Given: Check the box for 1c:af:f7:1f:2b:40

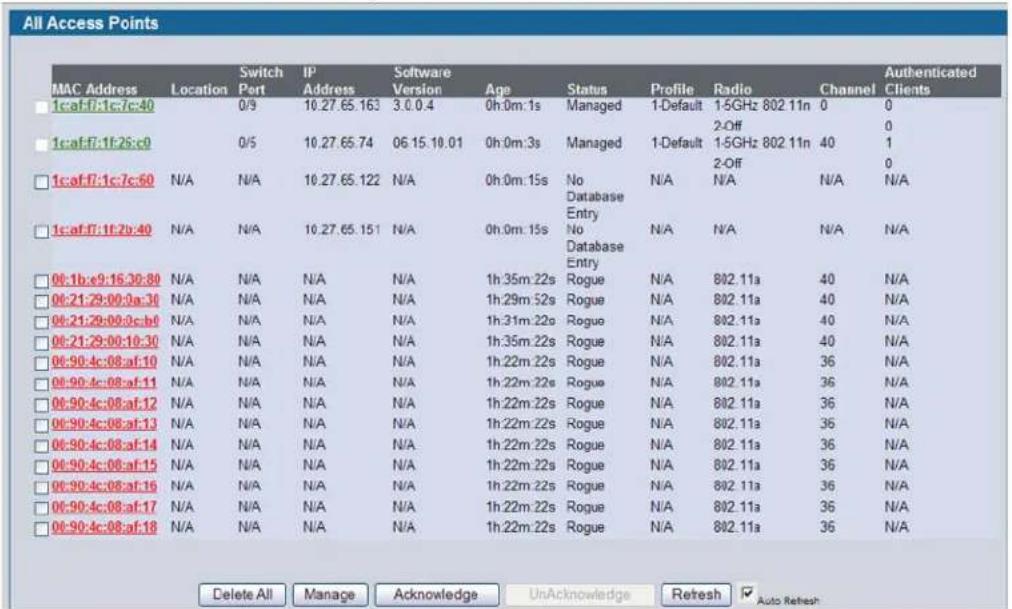Looking at the screenshot, I should [41, 231].
